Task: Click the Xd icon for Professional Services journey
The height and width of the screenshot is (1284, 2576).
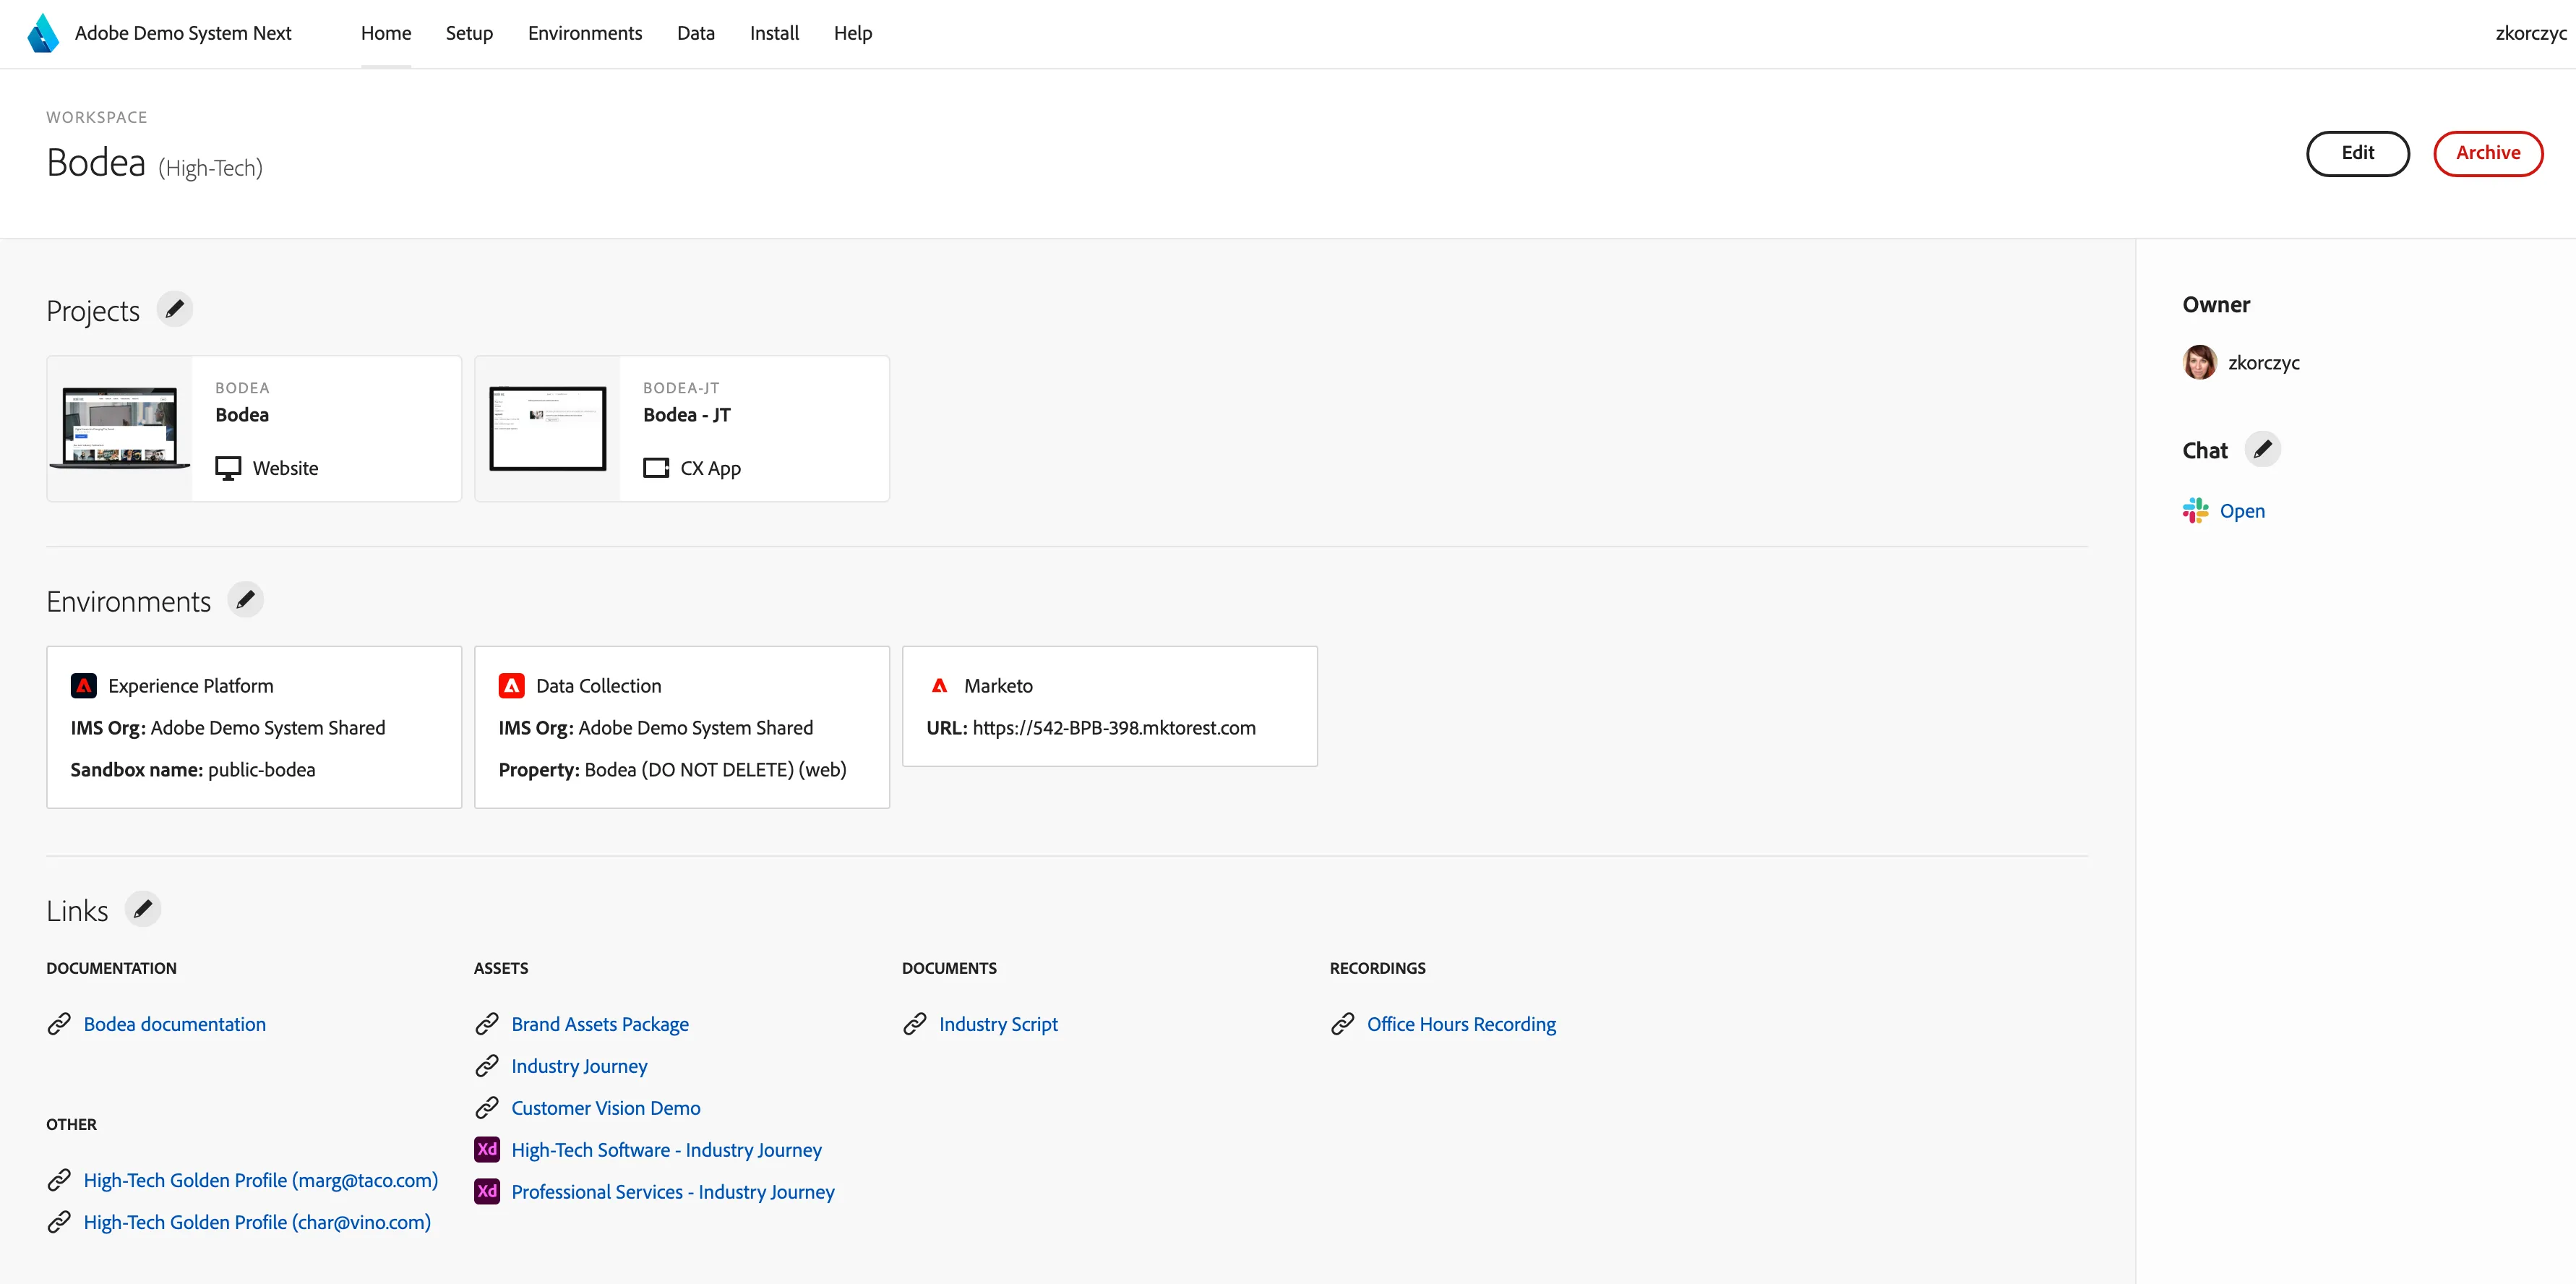Action: click(487, 1192)
